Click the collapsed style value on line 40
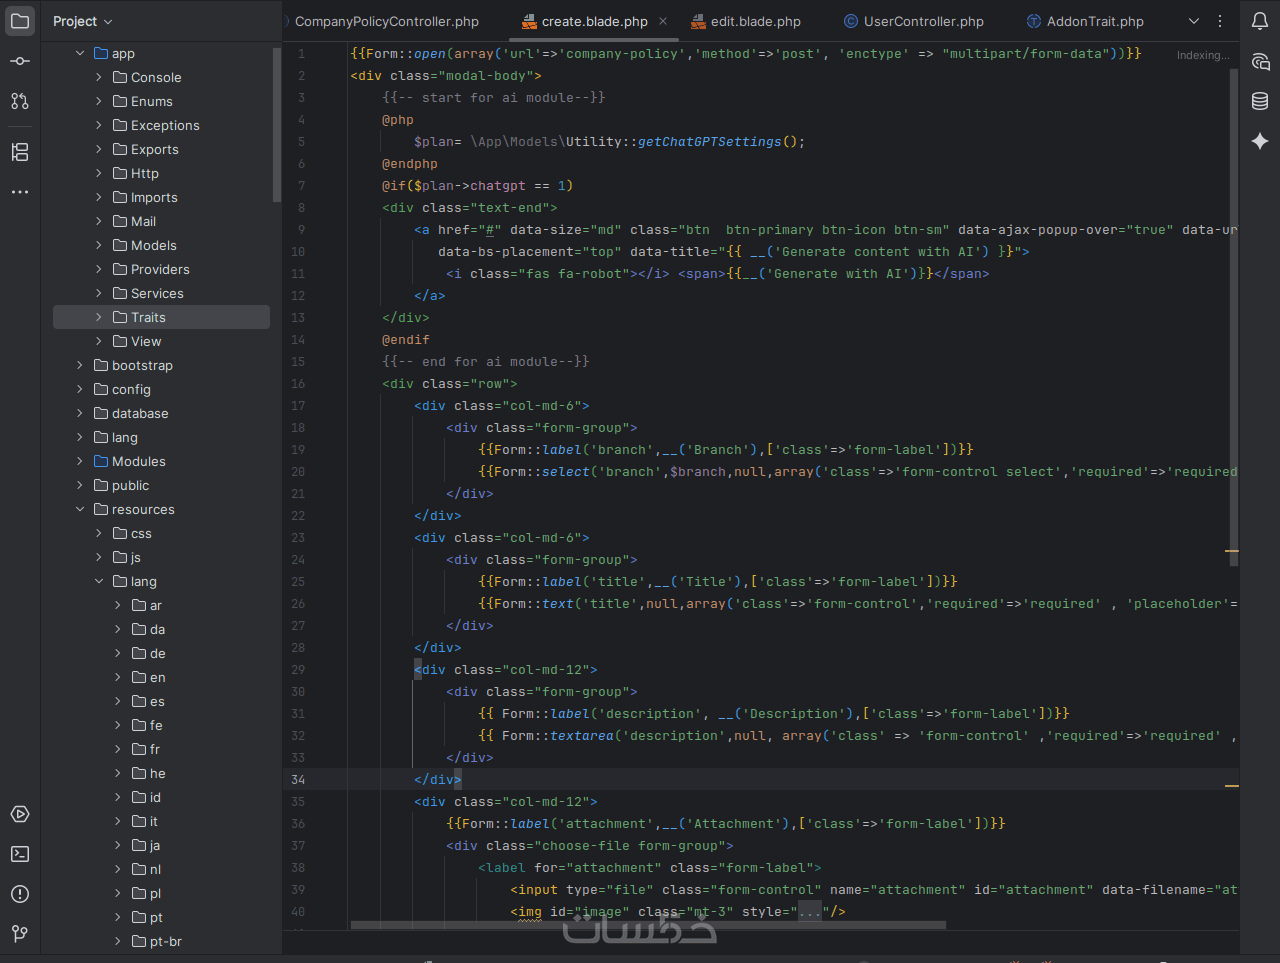The width and height of the screenshot is (1280, 963). [x=809, y=911]
